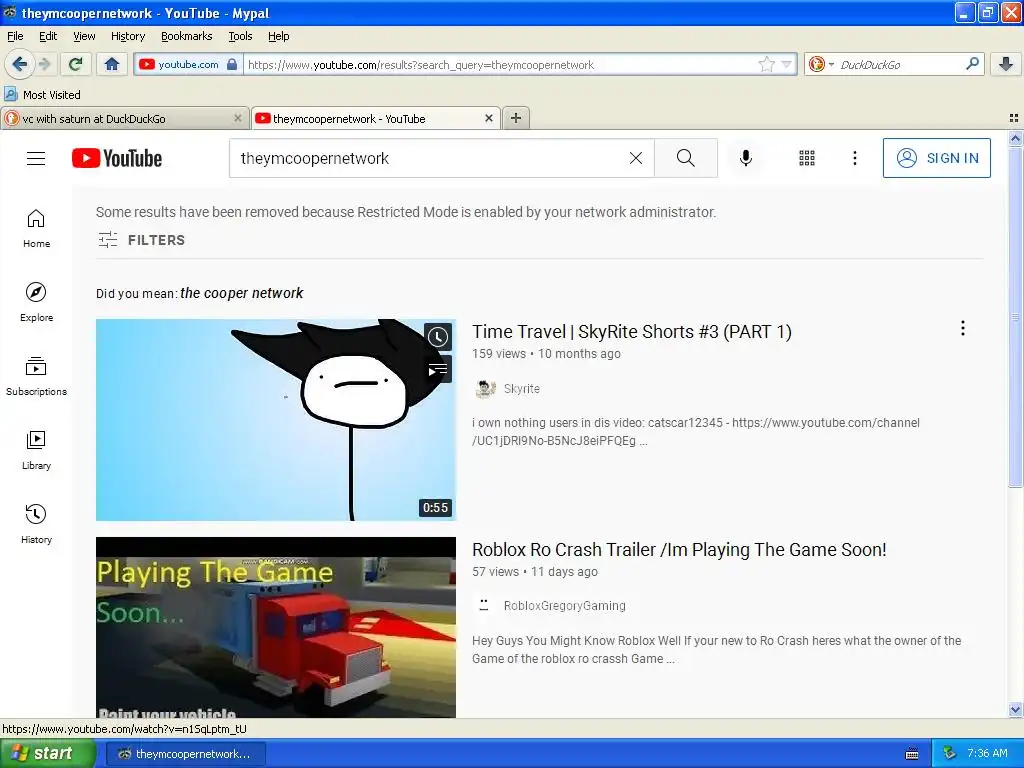1024x768 pixels.
Task: Open the File menu
Action: pos(15,36)
